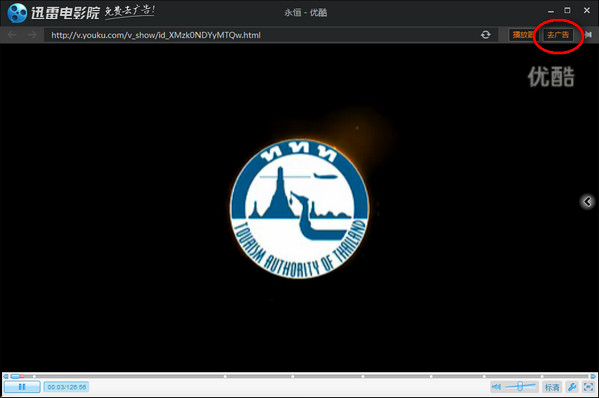Minimize the Xunlei Cinema window
The width and height of the screenshot is (599, 398).
550,11
